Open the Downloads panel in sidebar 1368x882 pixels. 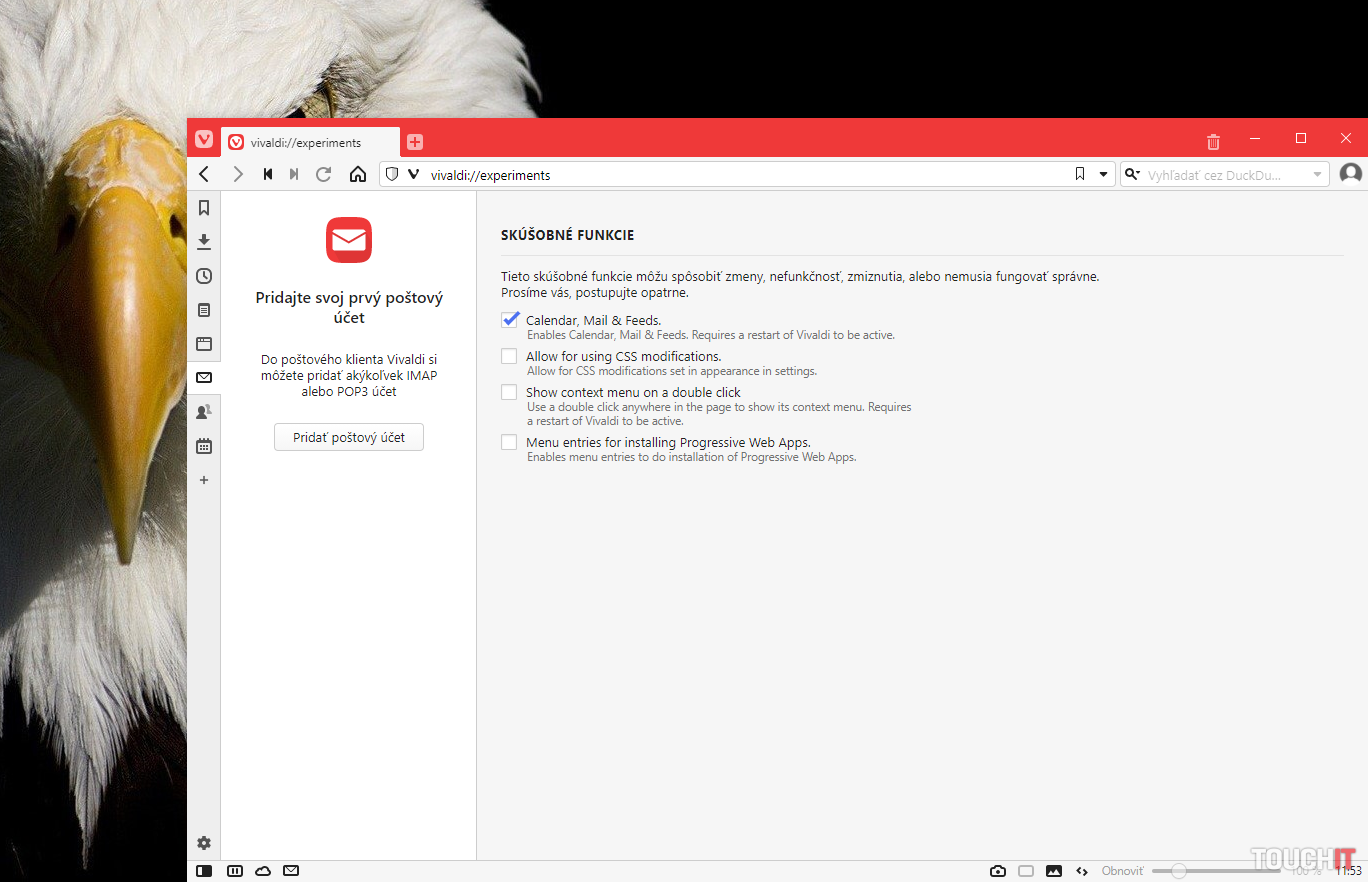[204, 242]
